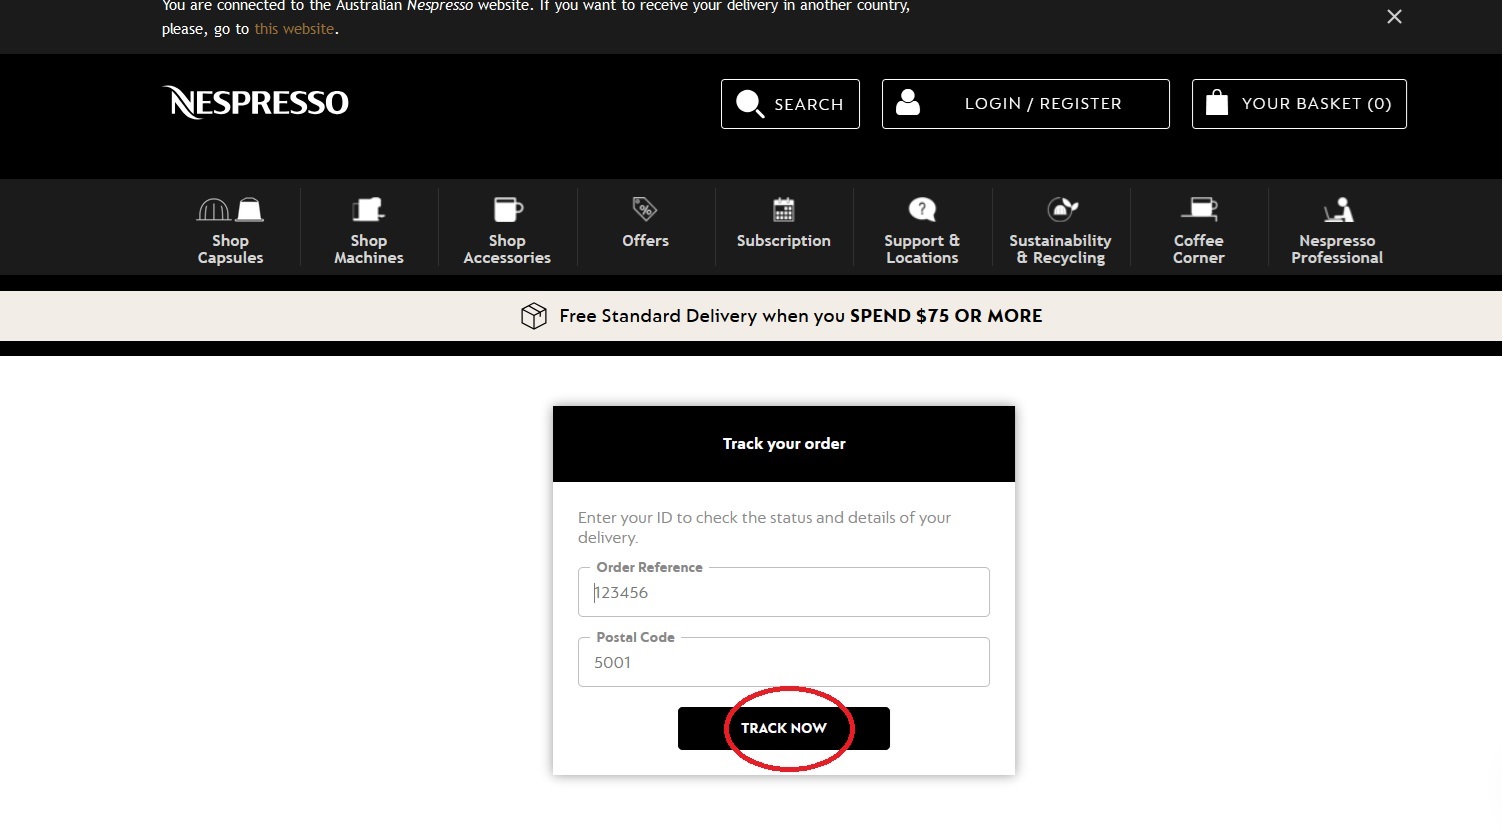Click the Nespresso logo
Viewport: 1502px width, 834px height.
point(256,102)
